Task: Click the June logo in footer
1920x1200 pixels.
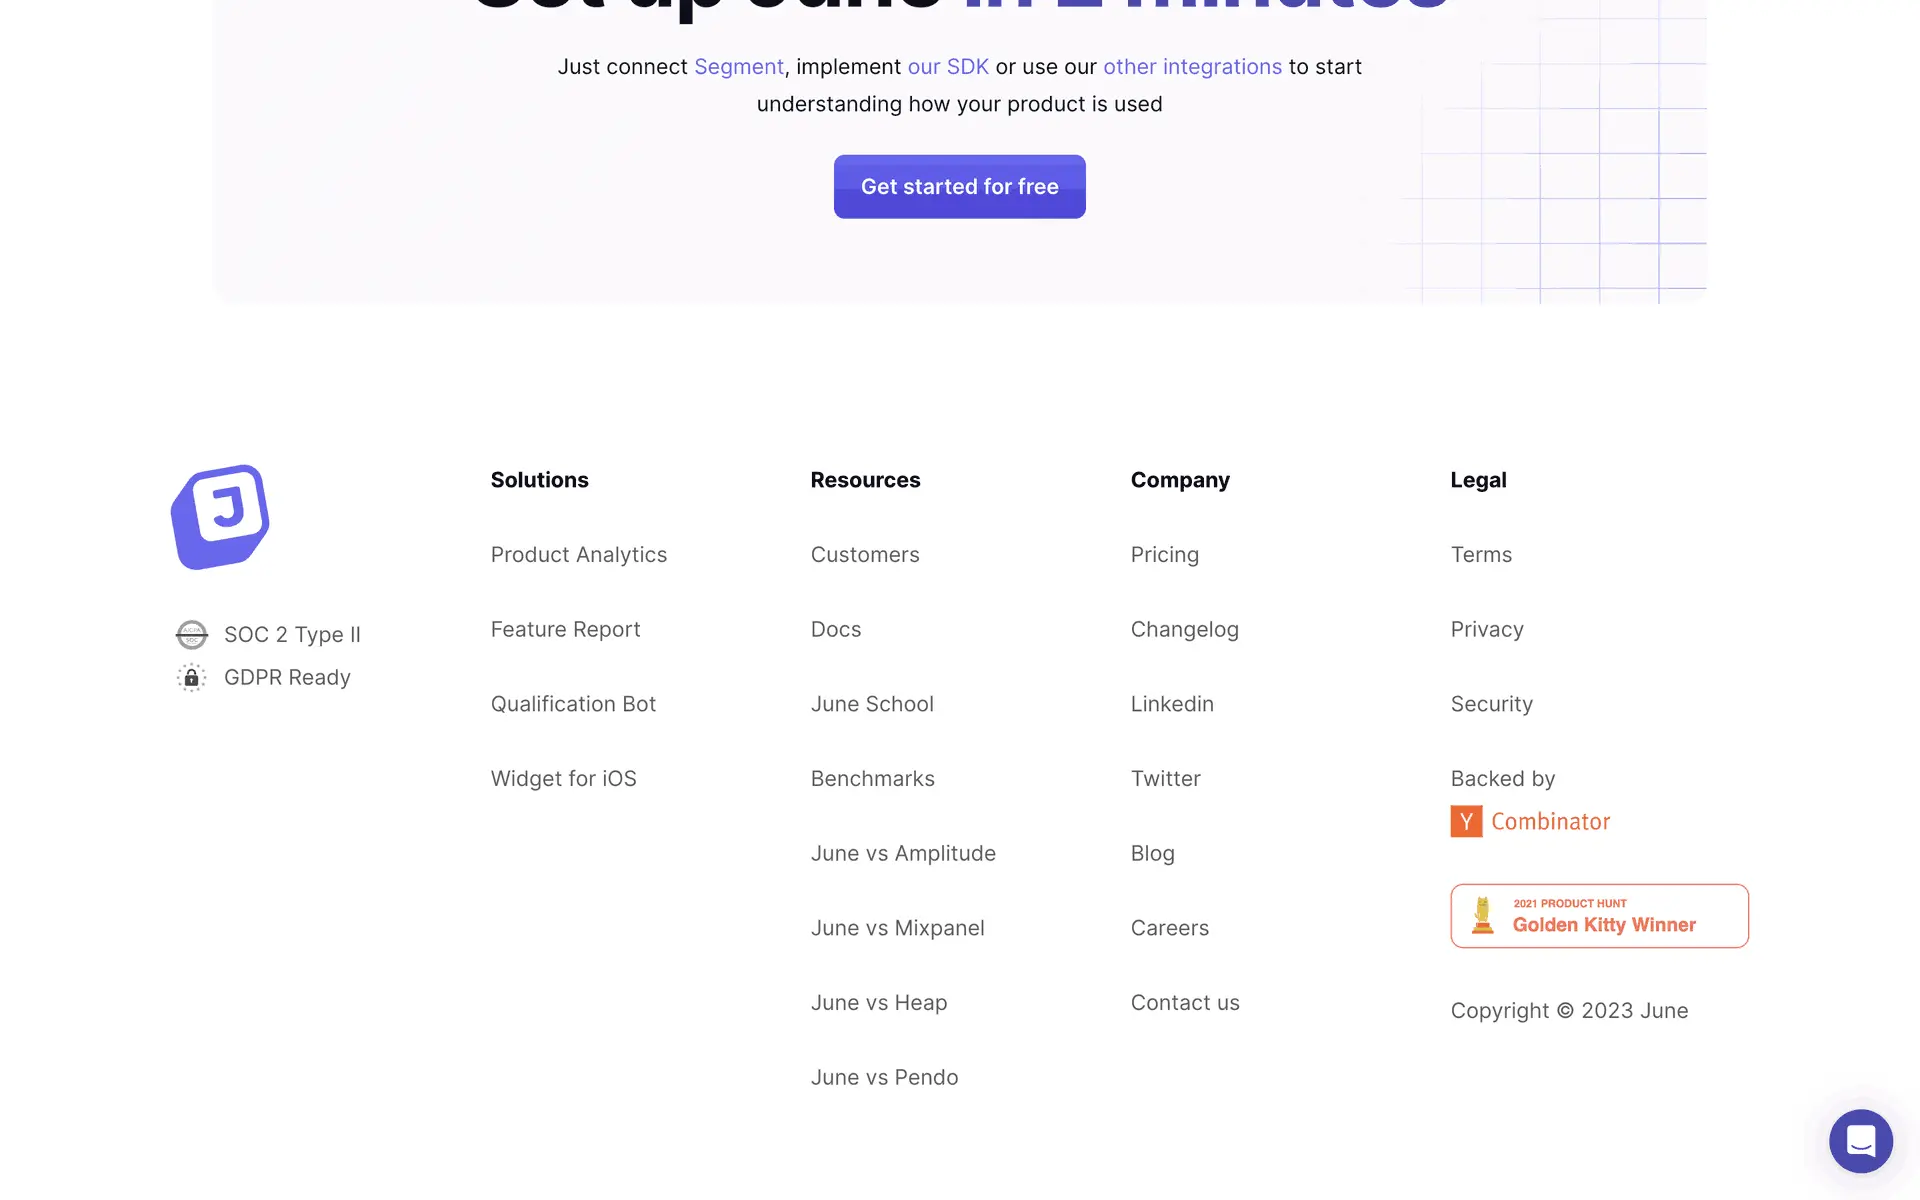Action: [220, 517]
